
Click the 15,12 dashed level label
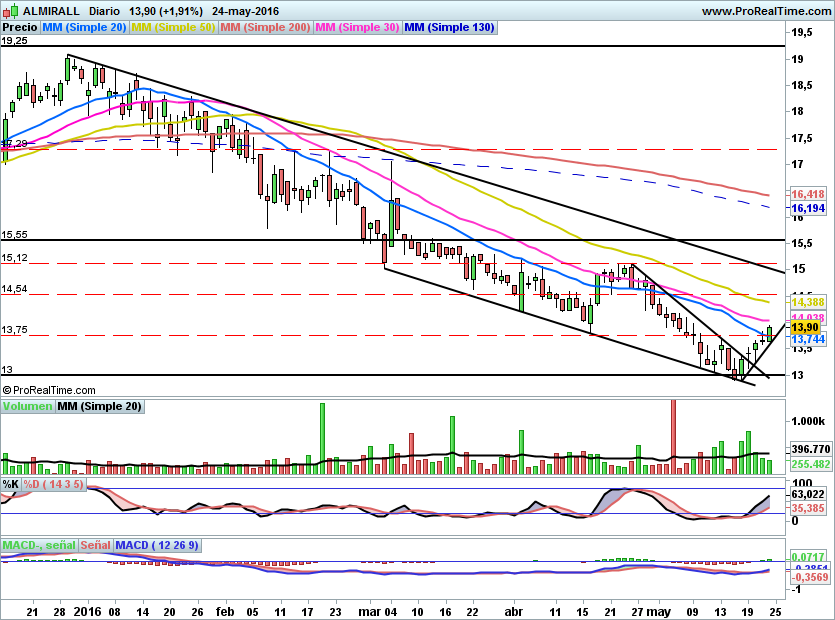tap(14, 258)
